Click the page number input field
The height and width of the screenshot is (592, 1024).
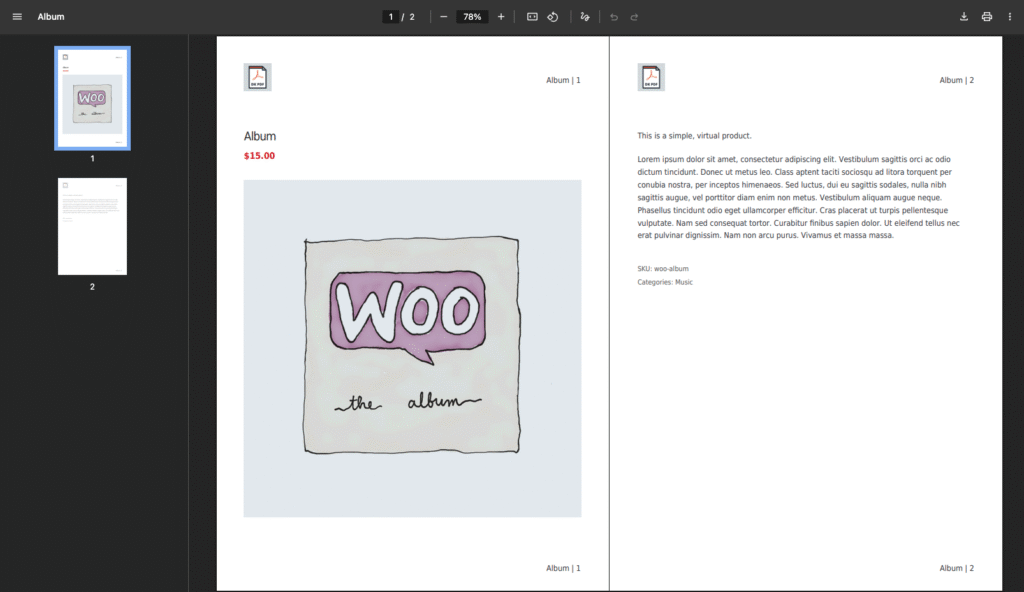point(390,16)
